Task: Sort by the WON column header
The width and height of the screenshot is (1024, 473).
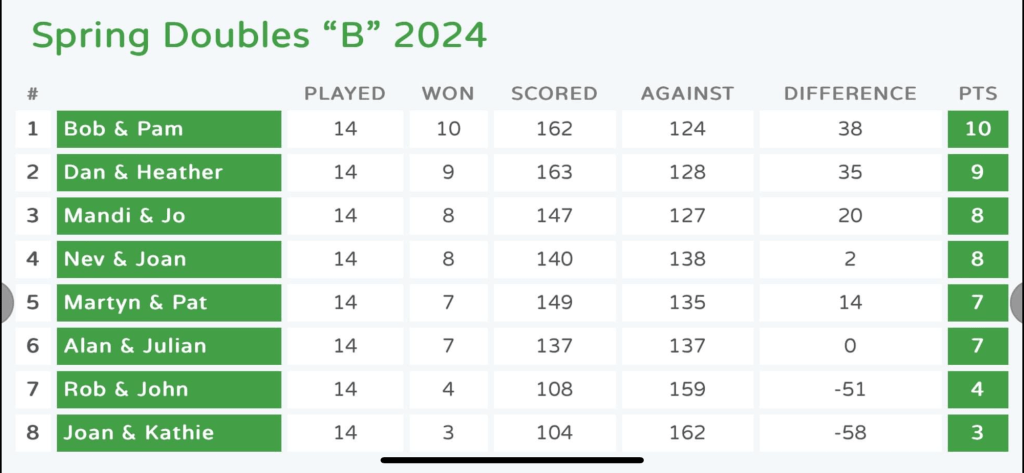Action: [x=448, y=94]
